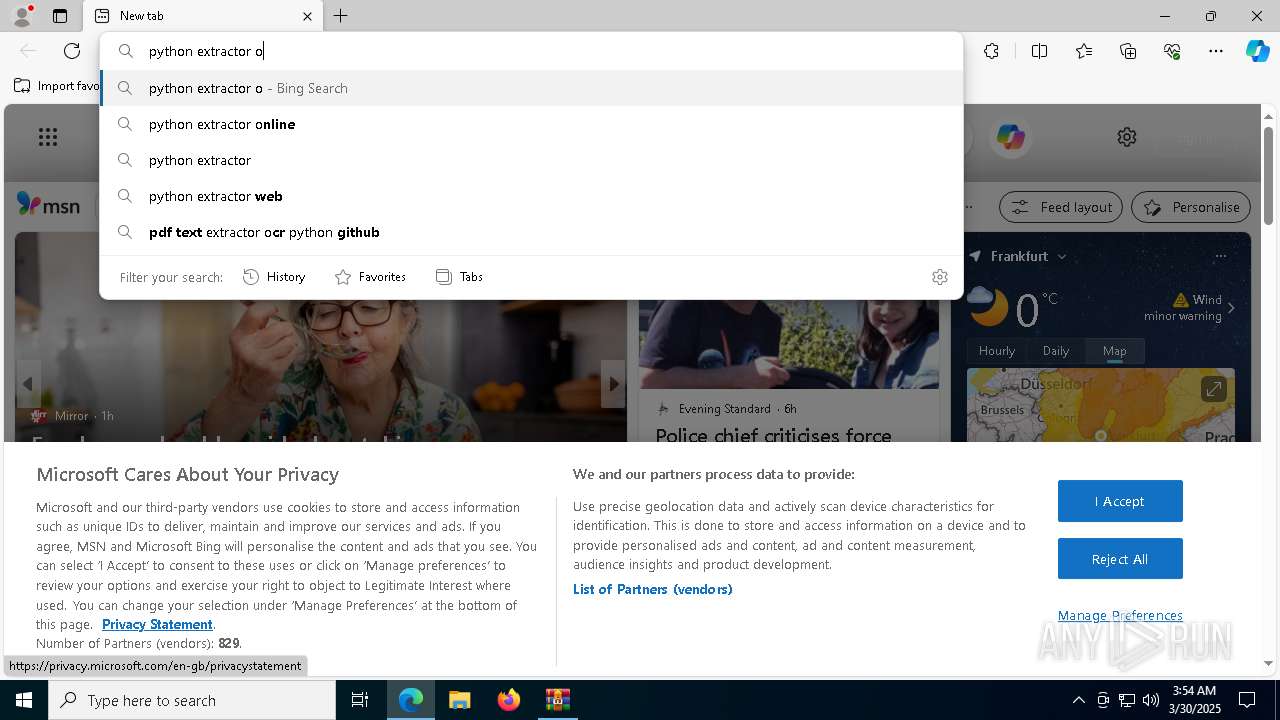Click the back navigation arrow
The image size is (1280, 720).
tap(28, 51)
